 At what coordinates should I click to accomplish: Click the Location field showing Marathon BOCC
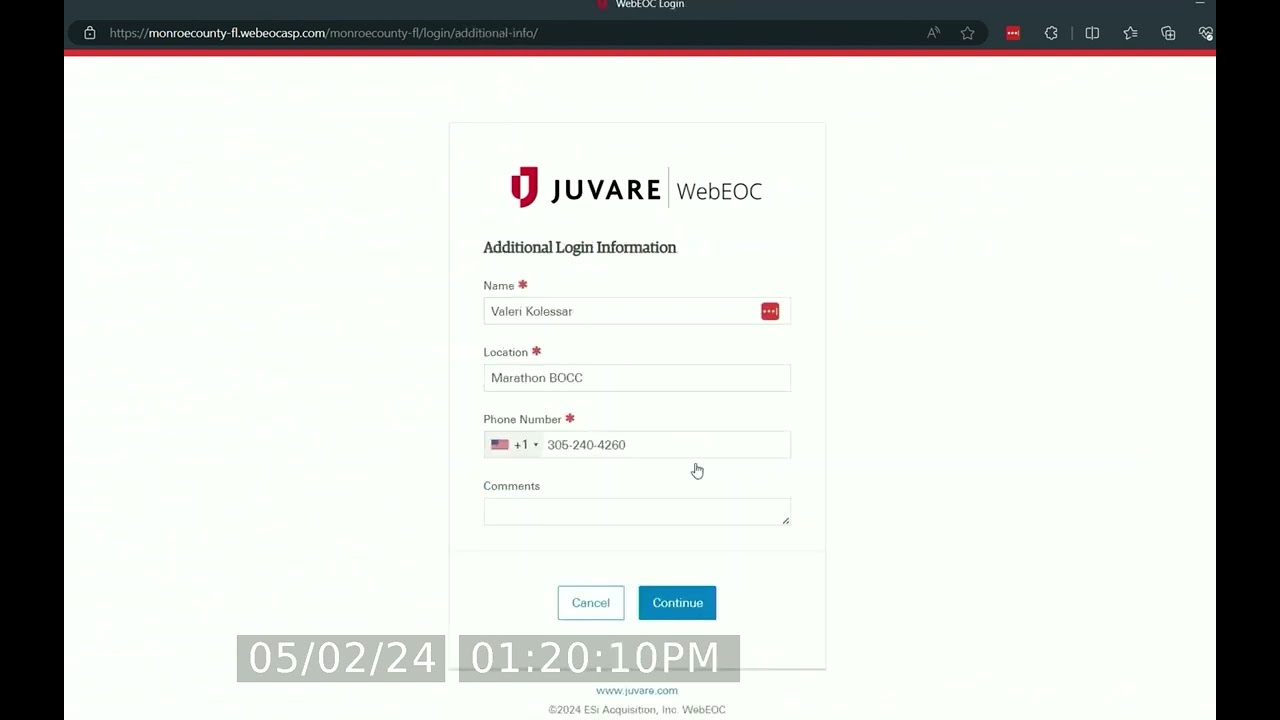pos(637,378)
